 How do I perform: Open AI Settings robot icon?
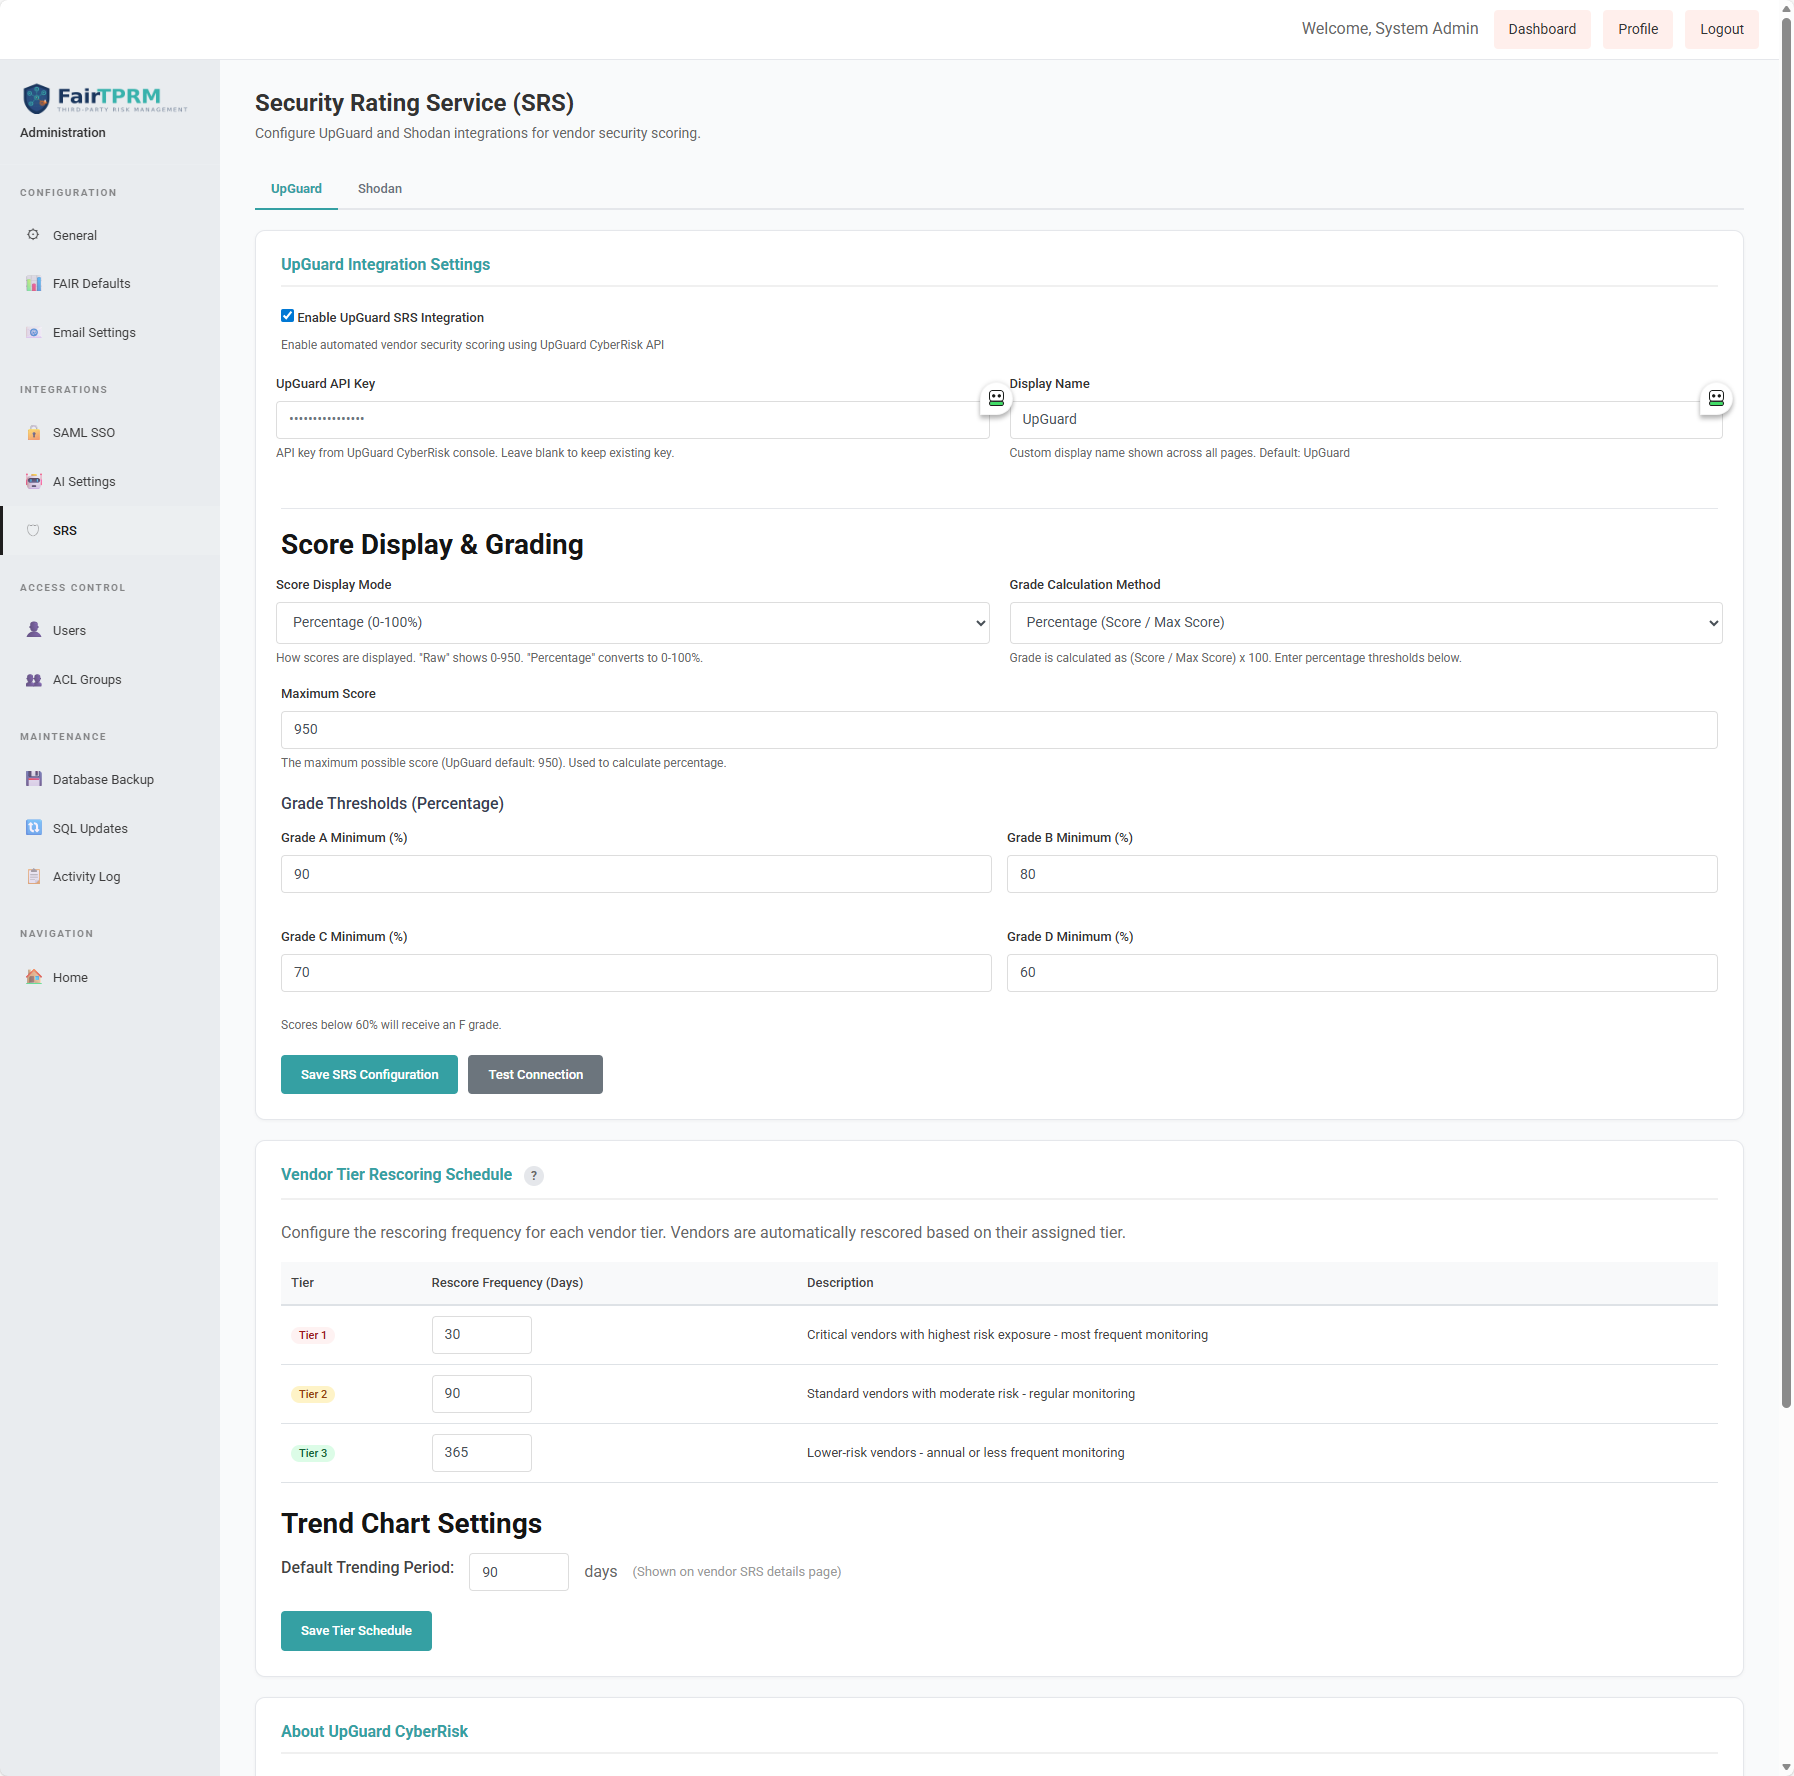tap(33, 482)
